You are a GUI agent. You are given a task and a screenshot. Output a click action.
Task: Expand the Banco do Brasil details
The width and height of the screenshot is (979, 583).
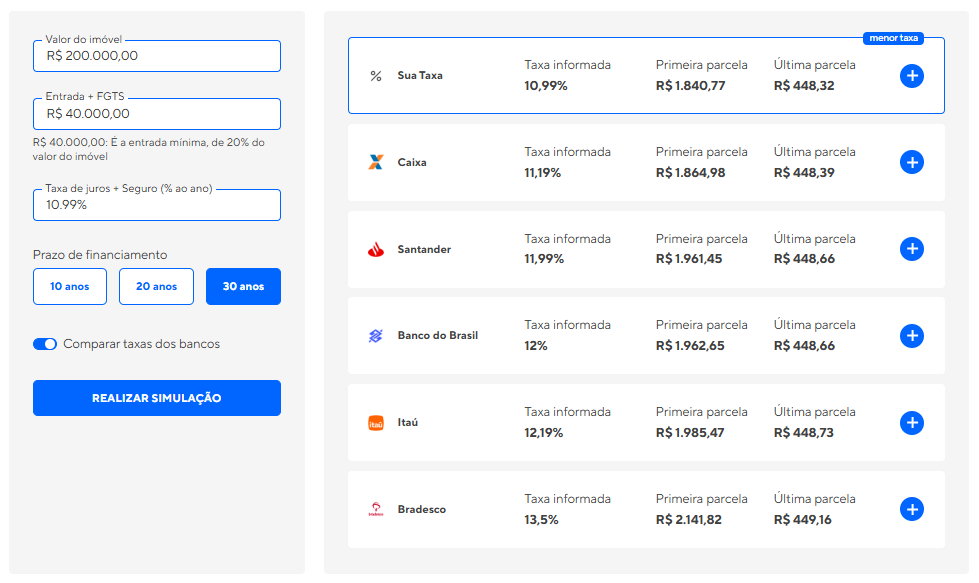911,335
